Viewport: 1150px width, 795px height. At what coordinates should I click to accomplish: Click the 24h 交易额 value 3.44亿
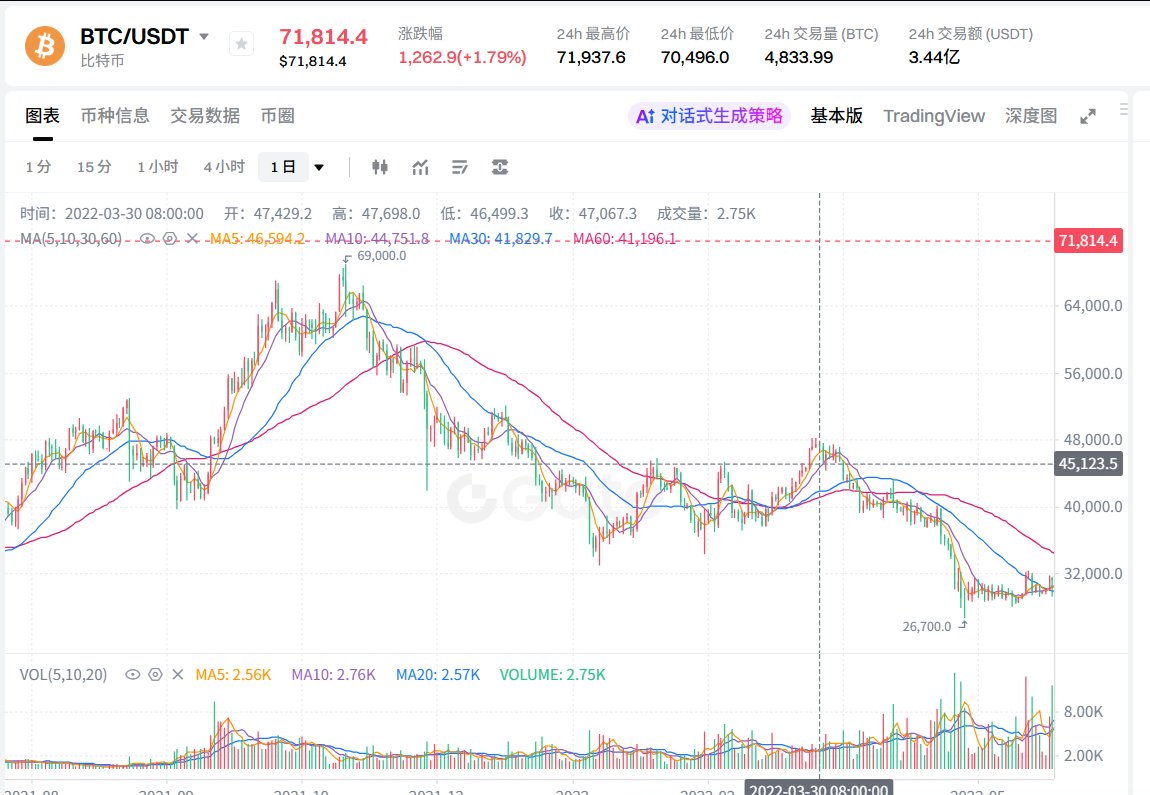pyautogui.click(x=934, y=57)
